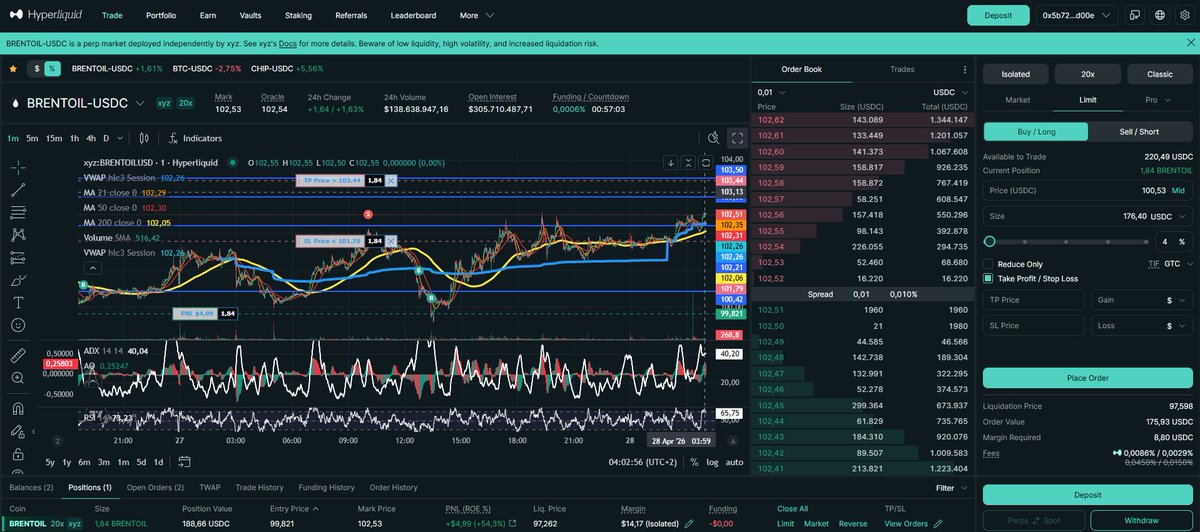The image size is (1200, 532).
Task: Select the Market order tab
Action: pyautogui.click(x=1017, y=100)
